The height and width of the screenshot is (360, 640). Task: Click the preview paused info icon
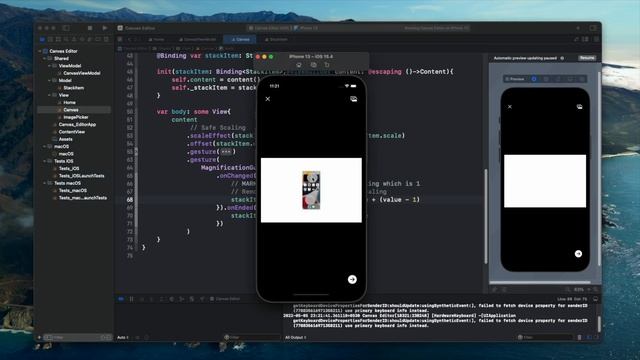[x=562, y=58]
